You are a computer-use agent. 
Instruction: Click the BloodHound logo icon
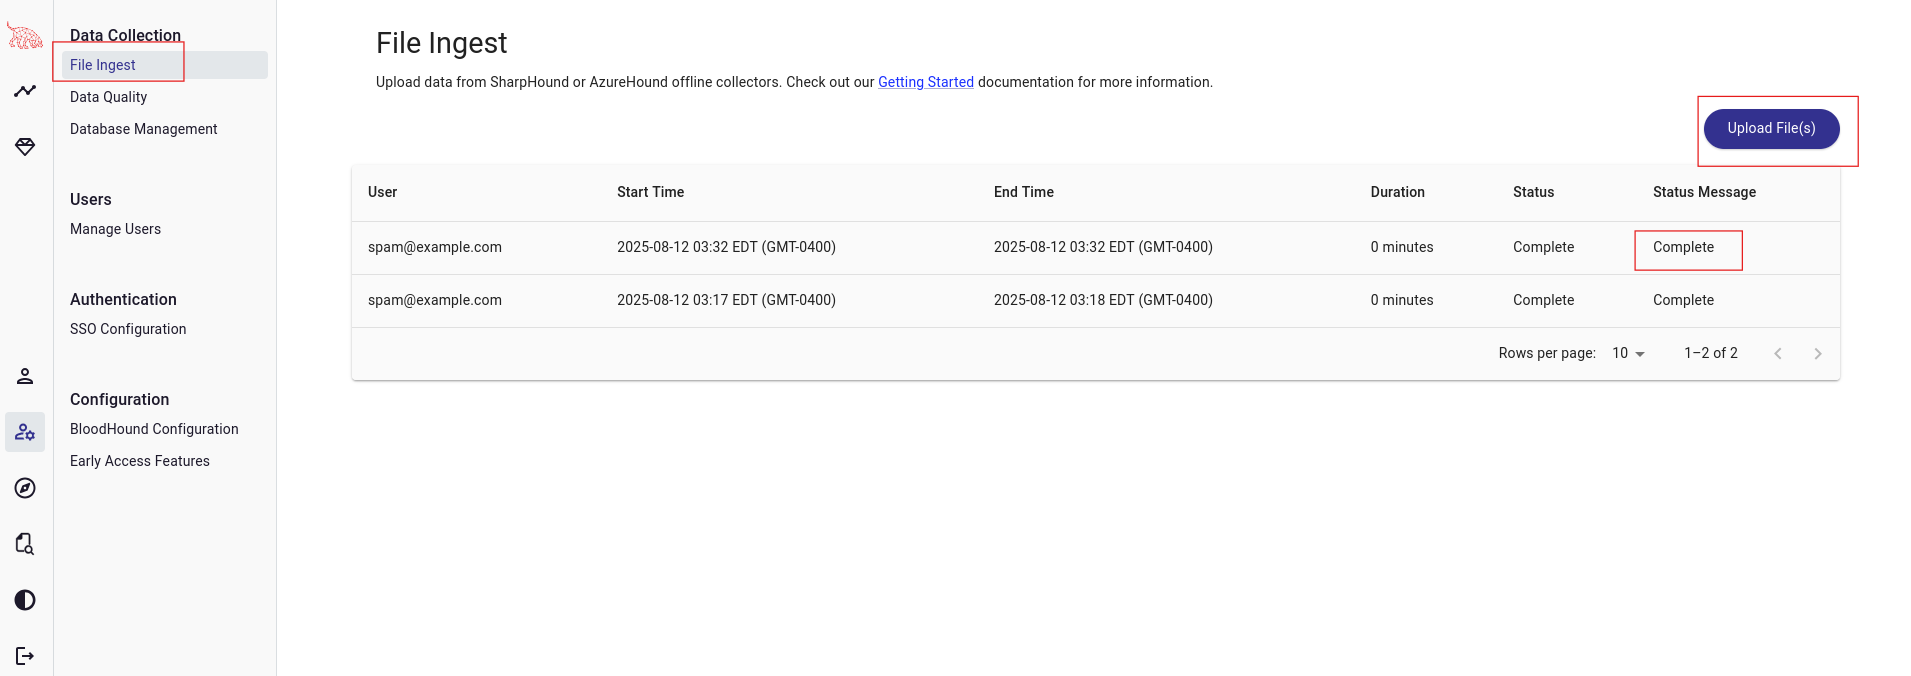click(25, 37)
